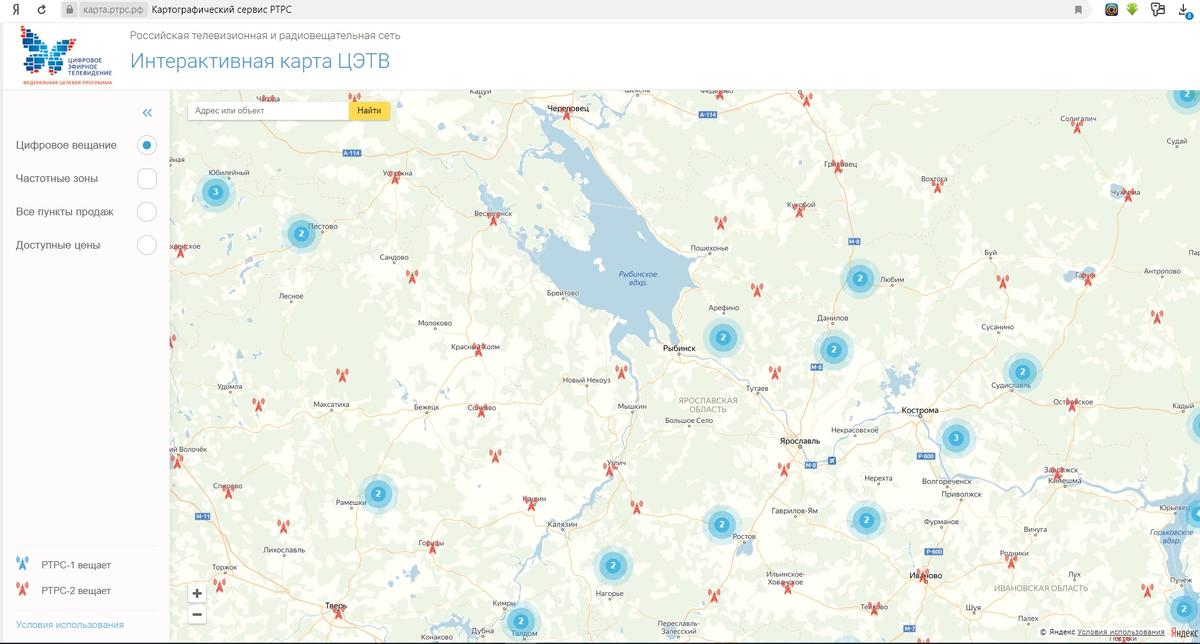The width and height of the screenshot is (1200, 644).
Task: Zoom out the map with minus button
Action: click(197, 614)
